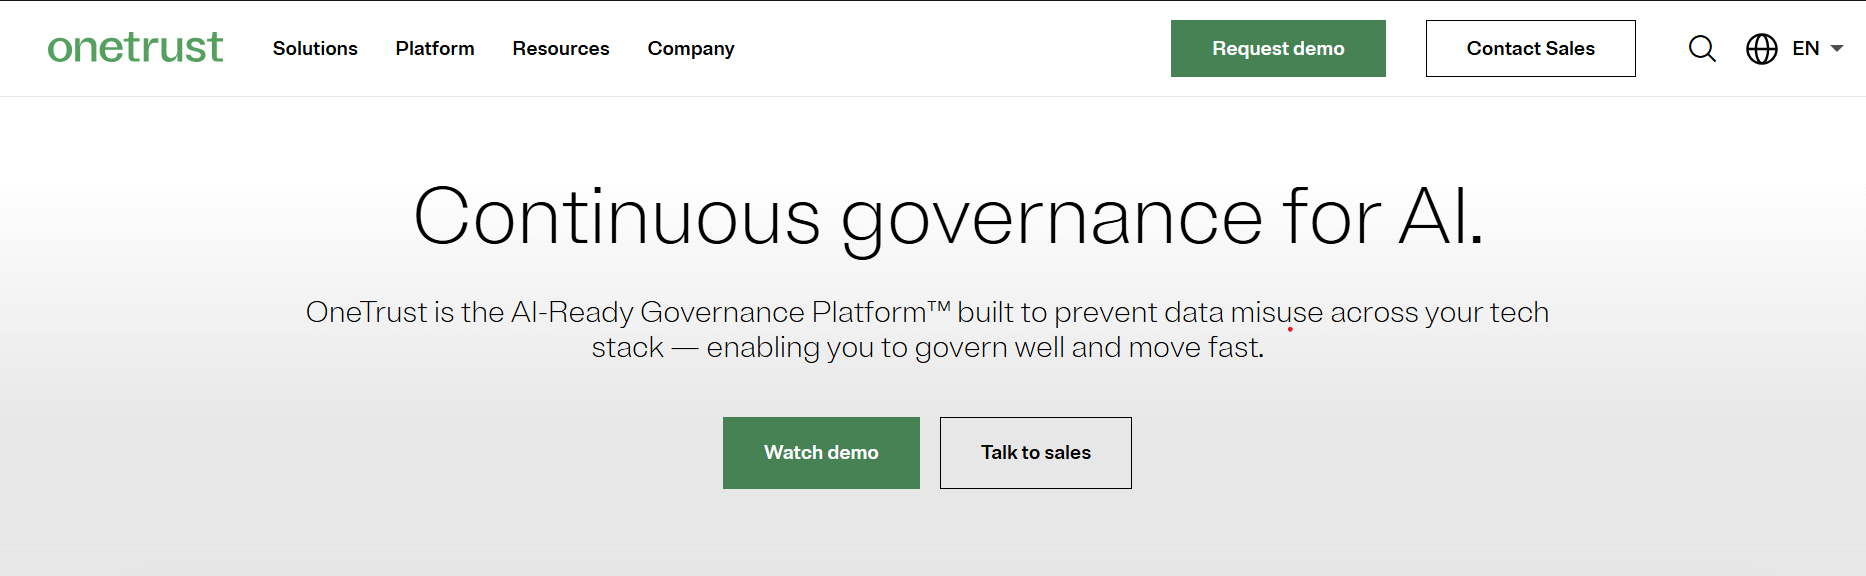Choose the Talk to sales button

tap(1036, 453)
